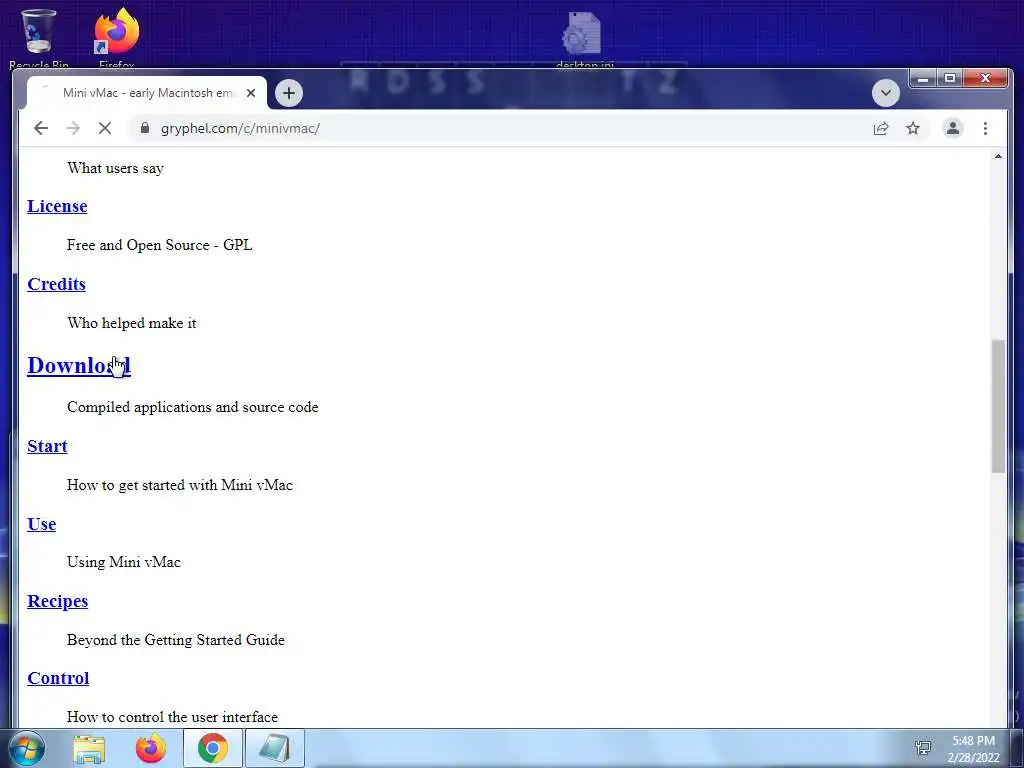Stop loading the page with X button
Screen dimensions: 1024x768
[x=104, y=129]
